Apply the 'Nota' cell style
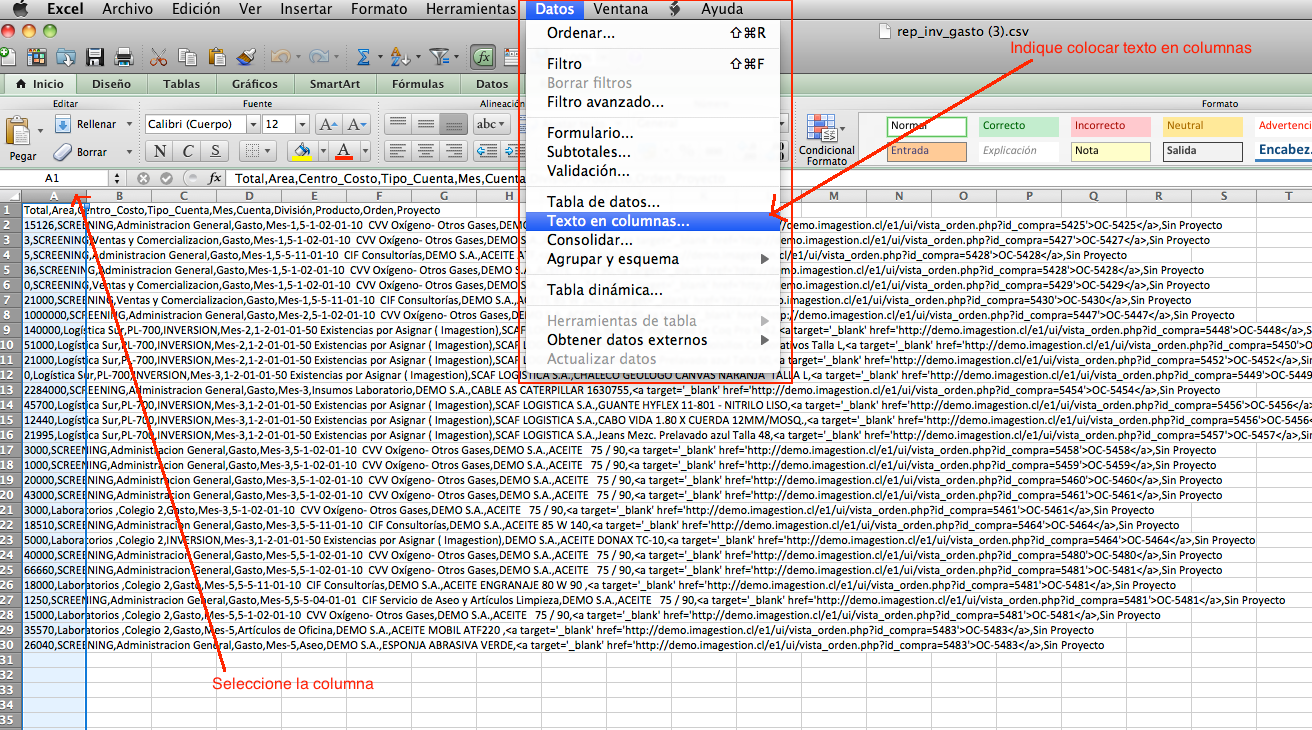1312x730 pixels. pyautogui.click(x=1110, y=151)
